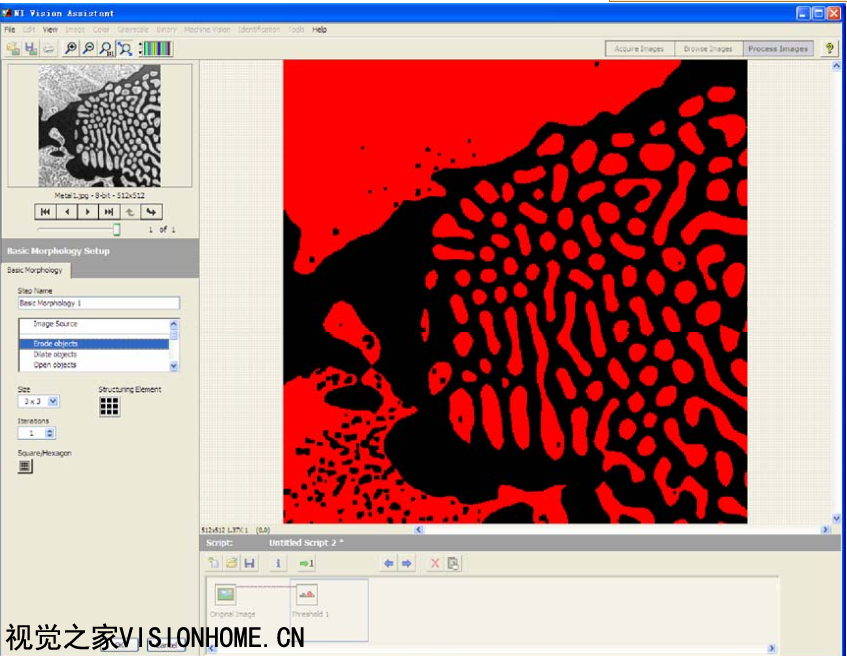847x656 pixels.
Task: Switch to Acquire Images mode
Action: point(639,48)
